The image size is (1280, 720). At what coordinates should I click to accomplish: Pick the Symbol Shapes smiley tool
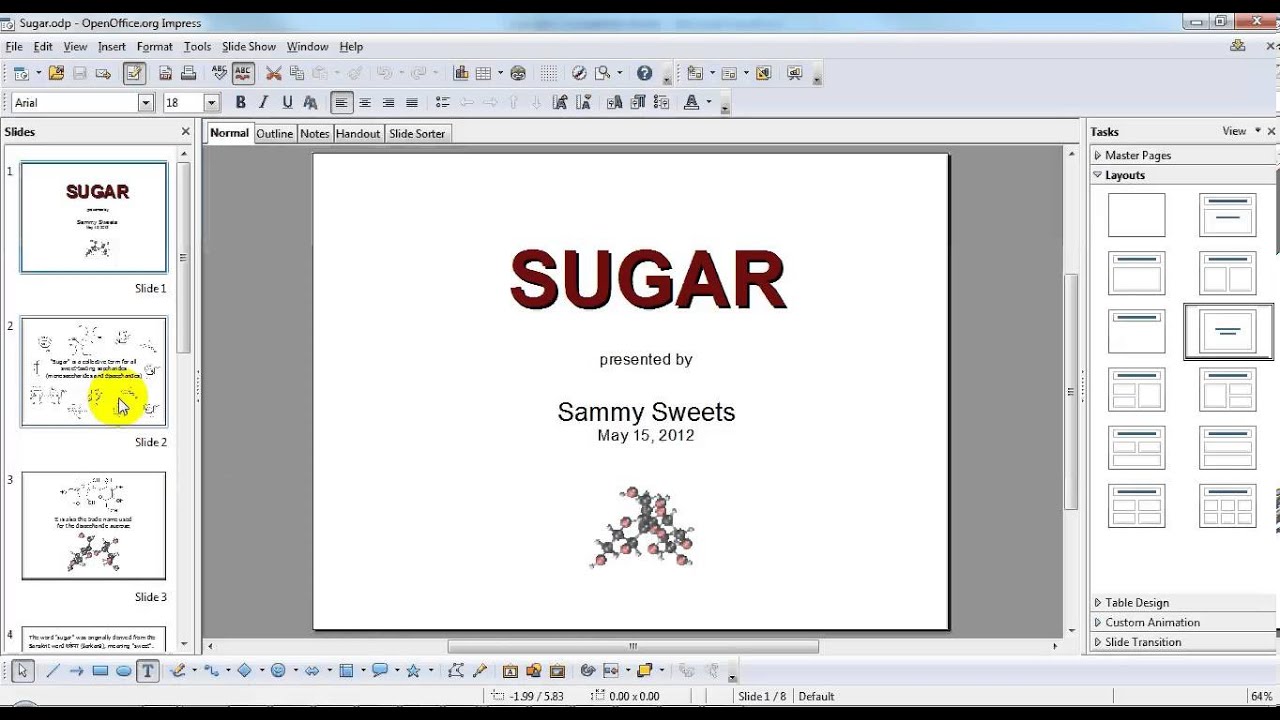pos(278,671)
